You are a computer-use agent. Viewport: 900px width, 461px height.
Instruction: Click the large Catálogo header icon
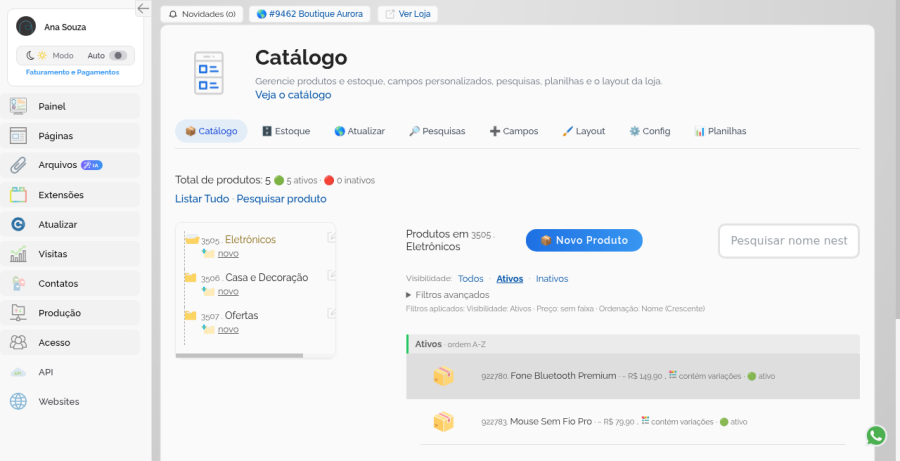[209, 73]
